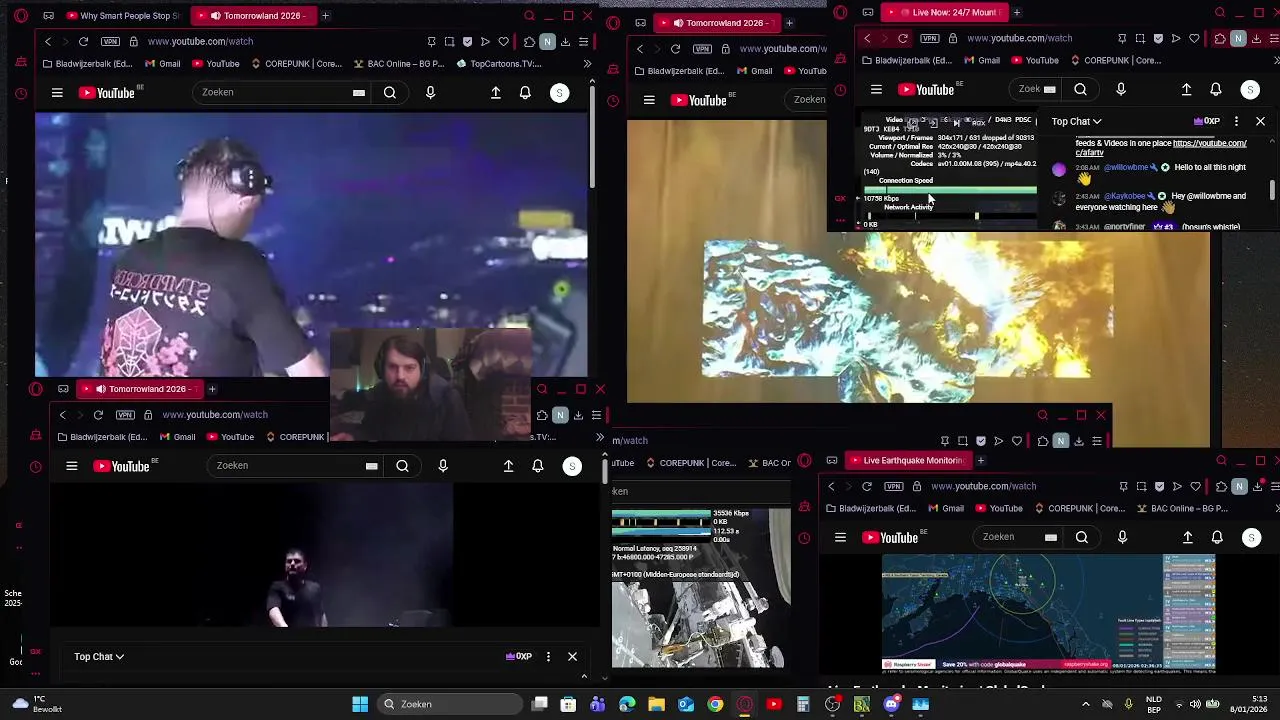Click voice search mic in Earthquake Monitoring window
Viewport: 1280px width, 720px height.
[x=1122, y=537]
